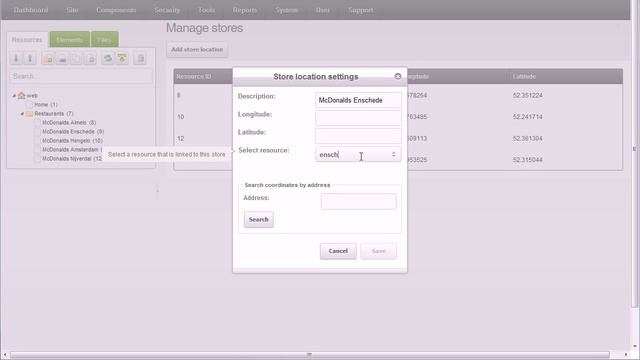The image size is (640, 360).
Task: Click the recycle bin icon in tree toolbar
Action: click(140, 58)
